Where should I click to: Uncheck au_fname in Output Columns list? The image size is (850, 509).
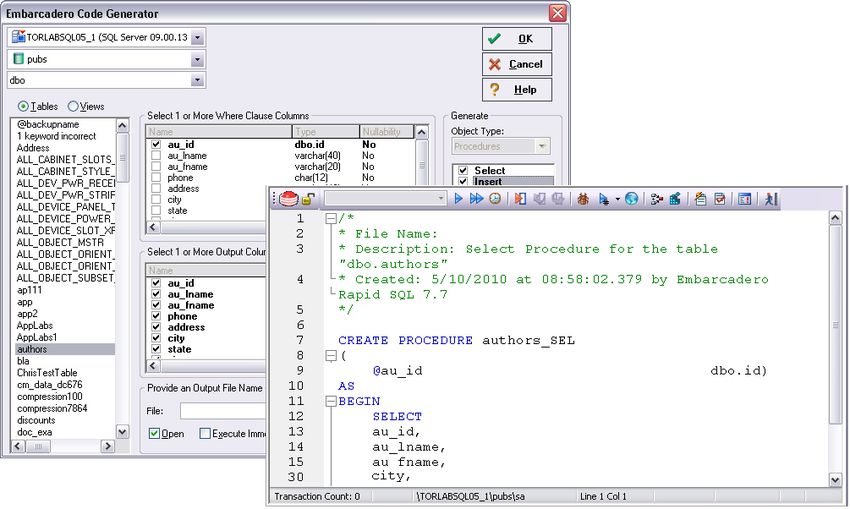coord(156,305)
